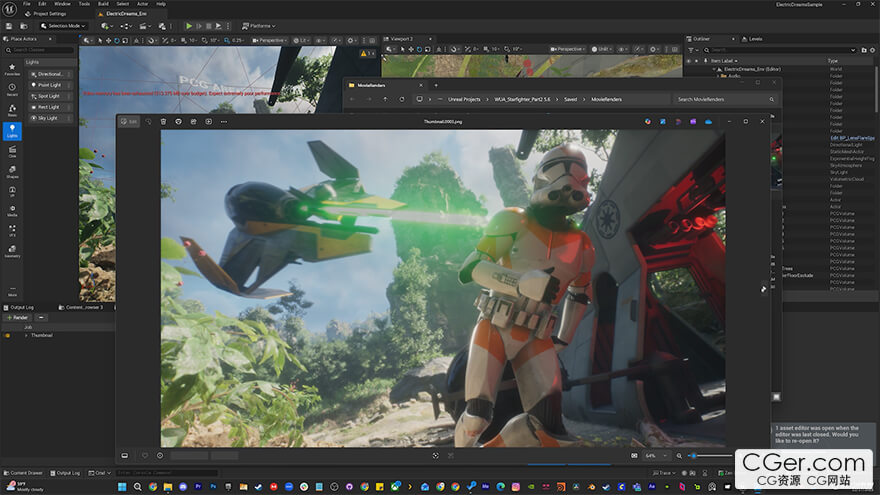Image resolution: width=880 pixels, height=495 pixels.
Task: Open the Actor menu
Action: 143,4
